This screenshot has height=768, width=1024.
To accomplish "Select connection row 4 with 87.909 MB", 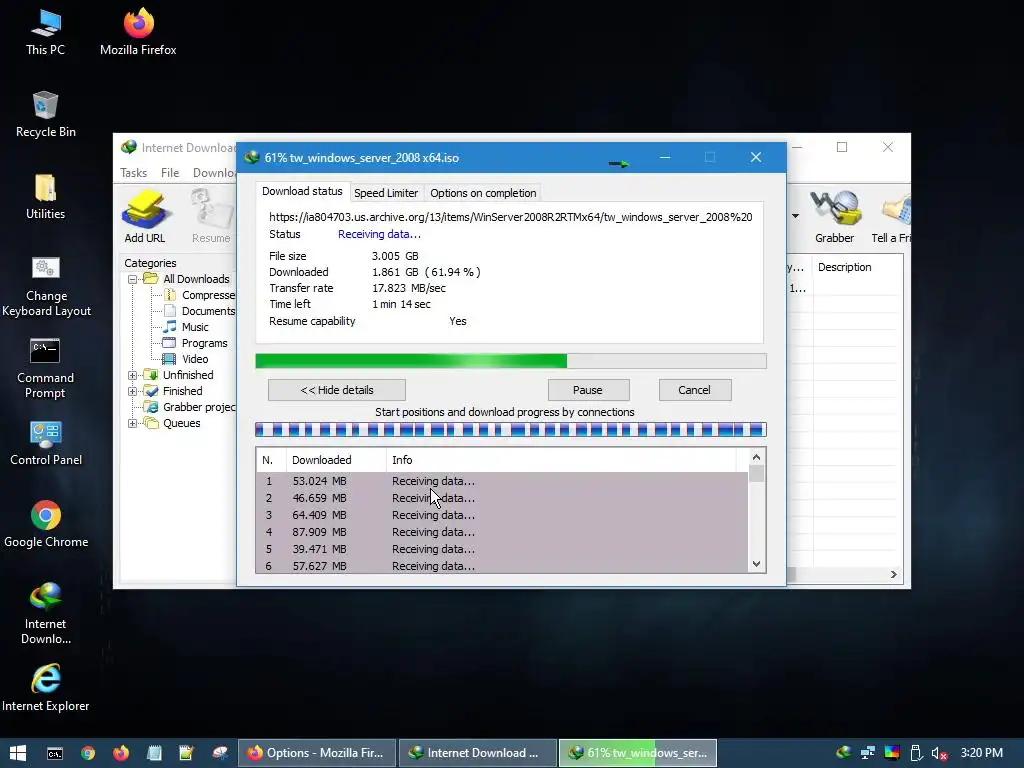I will [502, 532].
